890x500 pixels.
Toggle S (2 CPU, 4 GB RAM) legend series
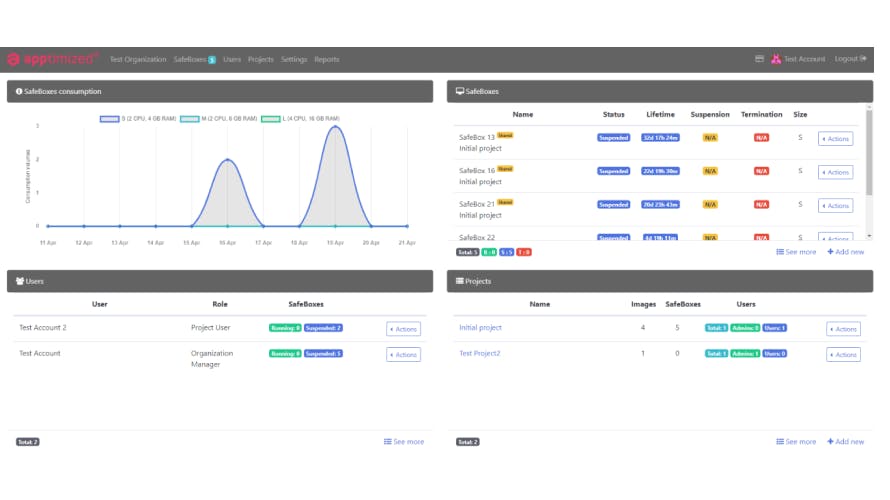coord(138,119)
